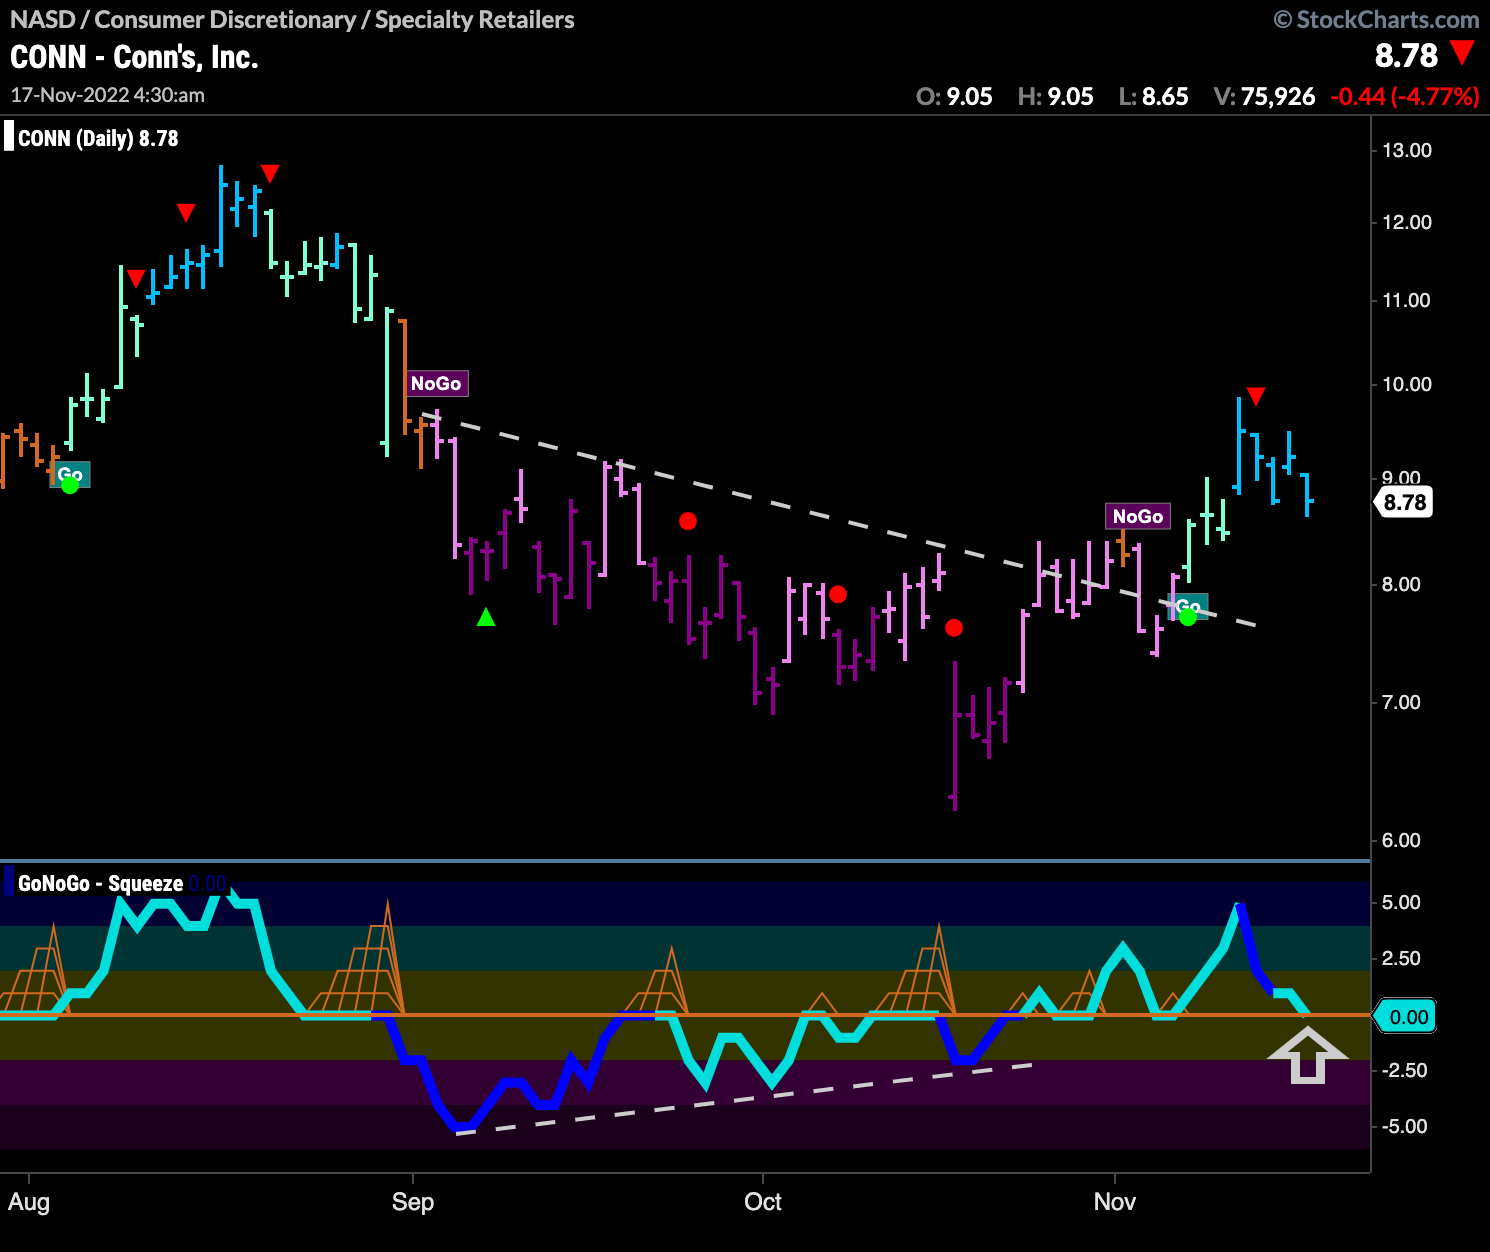Screen dimensions: 1490x1252
Task: Click the green up triangle in early September
Action: click(486, 617)
